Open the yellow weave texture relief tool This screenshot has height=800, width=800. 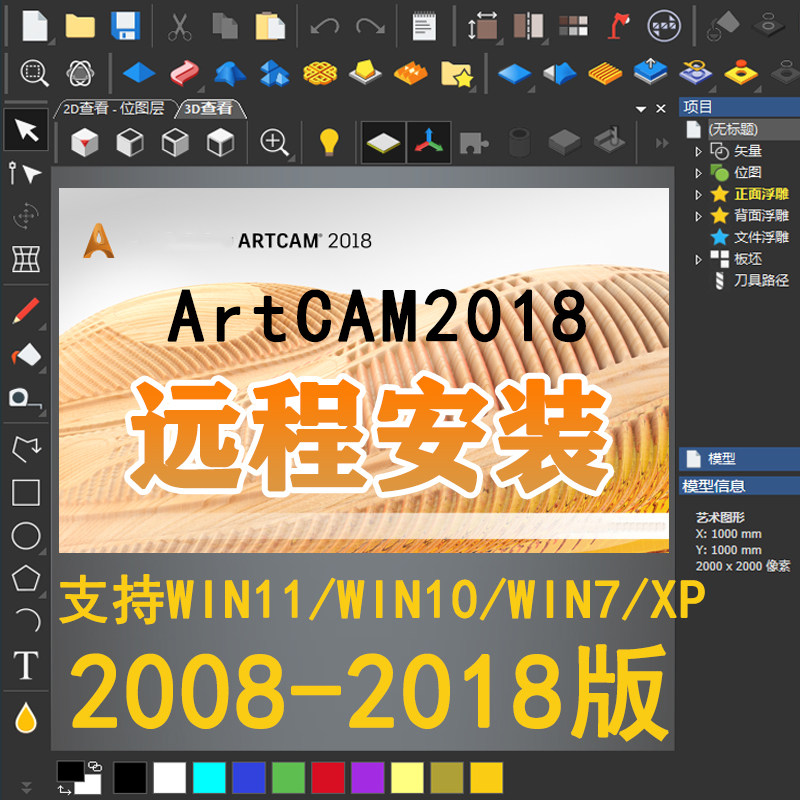point(320,73)
